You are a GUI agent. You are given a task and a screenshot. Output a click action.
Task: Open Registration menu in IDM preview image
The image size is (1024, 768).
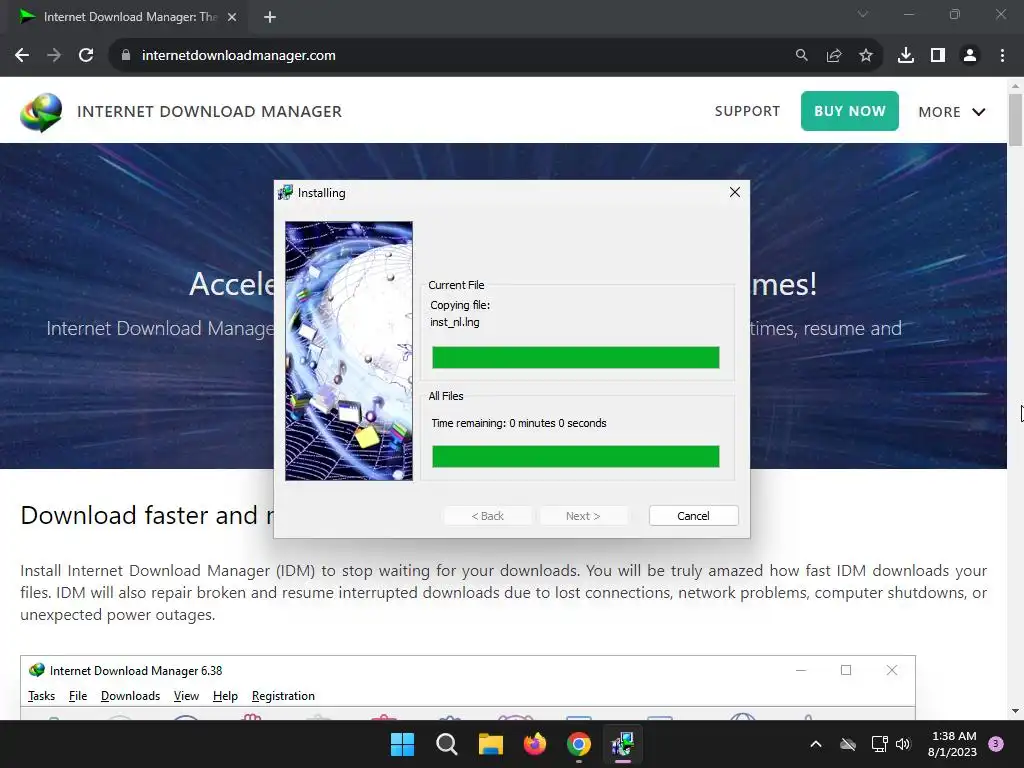tap(283, 696)
